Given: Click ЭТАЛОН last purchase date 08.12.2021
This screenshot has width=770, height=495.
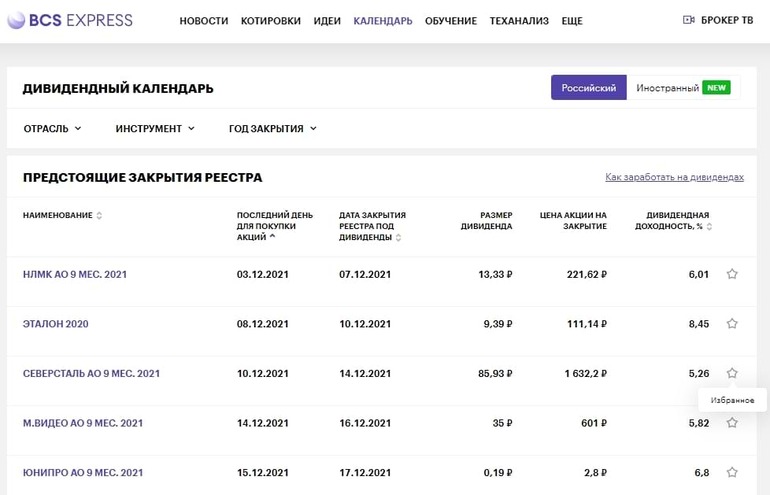Looking at the screenshot, I should point(263,324).
